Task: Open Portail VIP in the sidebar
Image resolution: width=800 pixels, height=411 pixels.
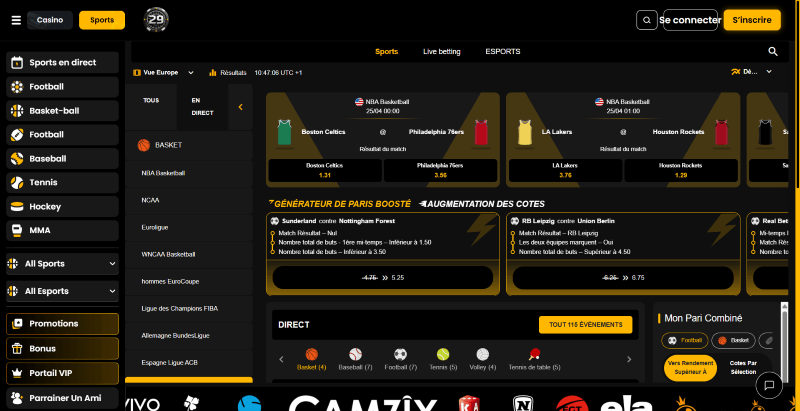Action: pyautogui.click(x=62, y=373)
